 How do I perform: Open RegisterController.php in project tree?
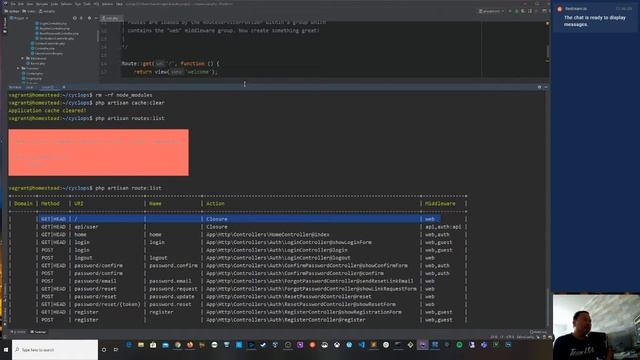coord(55,29)
